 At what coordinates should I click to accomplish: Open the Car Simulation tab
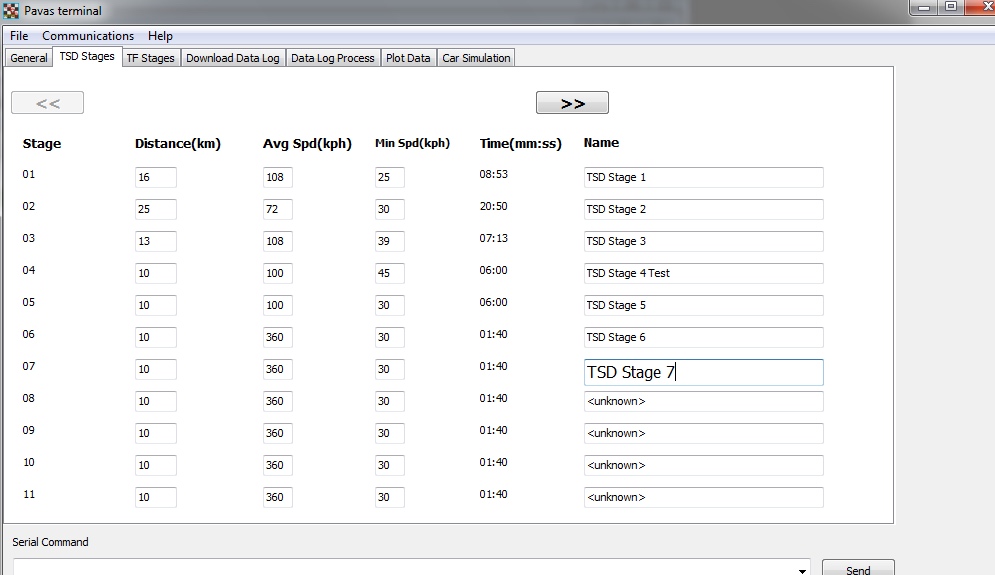coord(476,58)
